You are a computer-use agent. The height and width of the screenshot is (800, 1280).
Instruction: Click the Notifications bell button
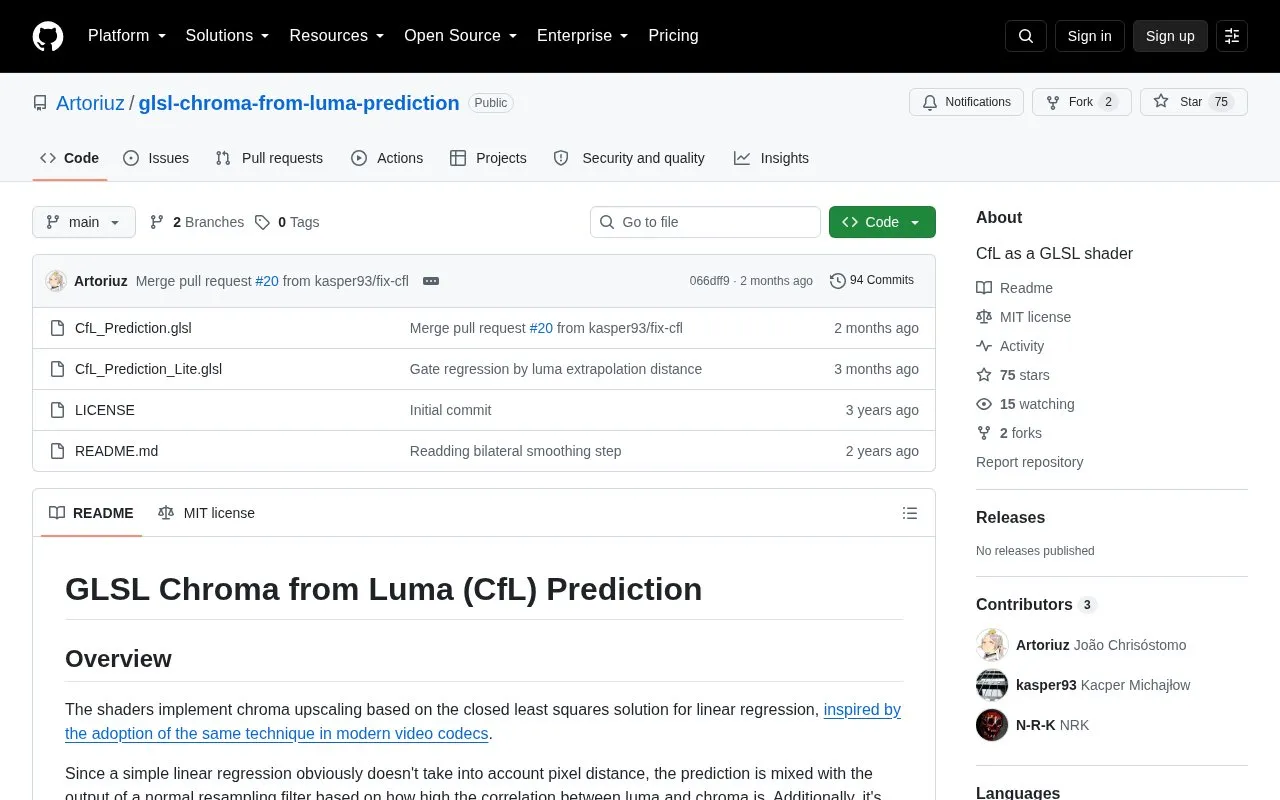967,102
